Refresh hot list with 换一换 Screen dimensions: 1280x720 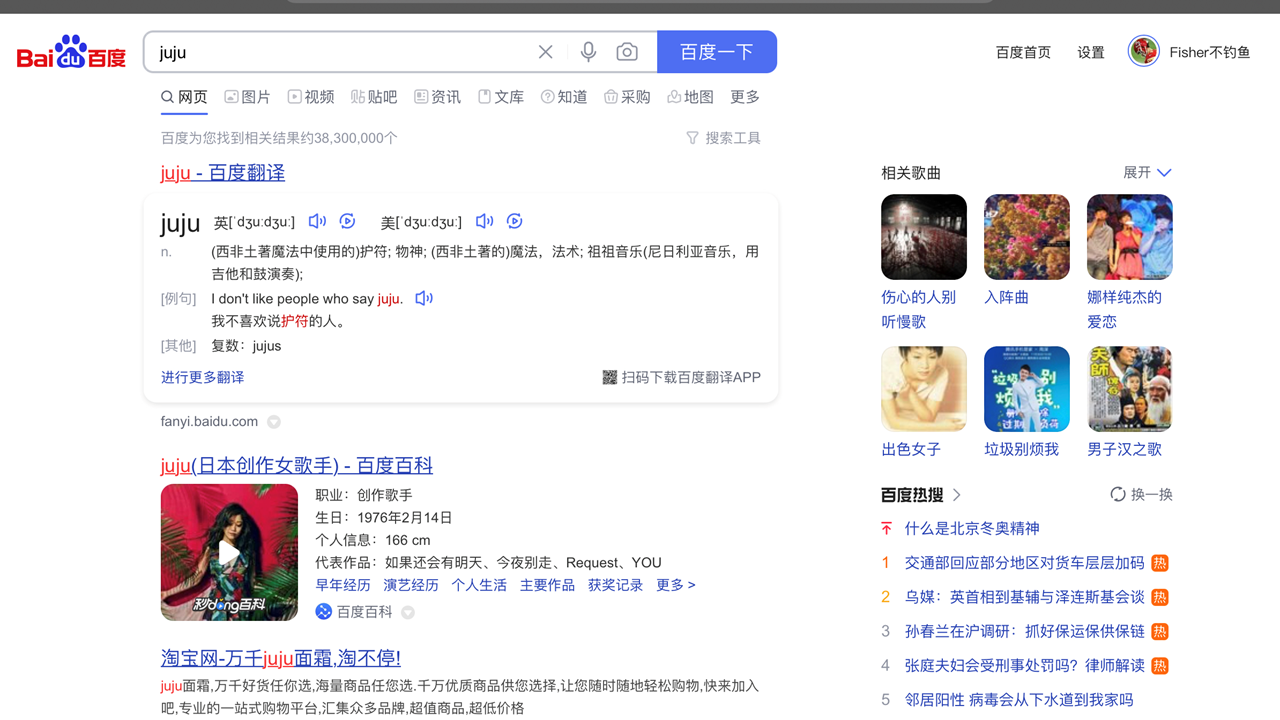tap(1141, 495)
